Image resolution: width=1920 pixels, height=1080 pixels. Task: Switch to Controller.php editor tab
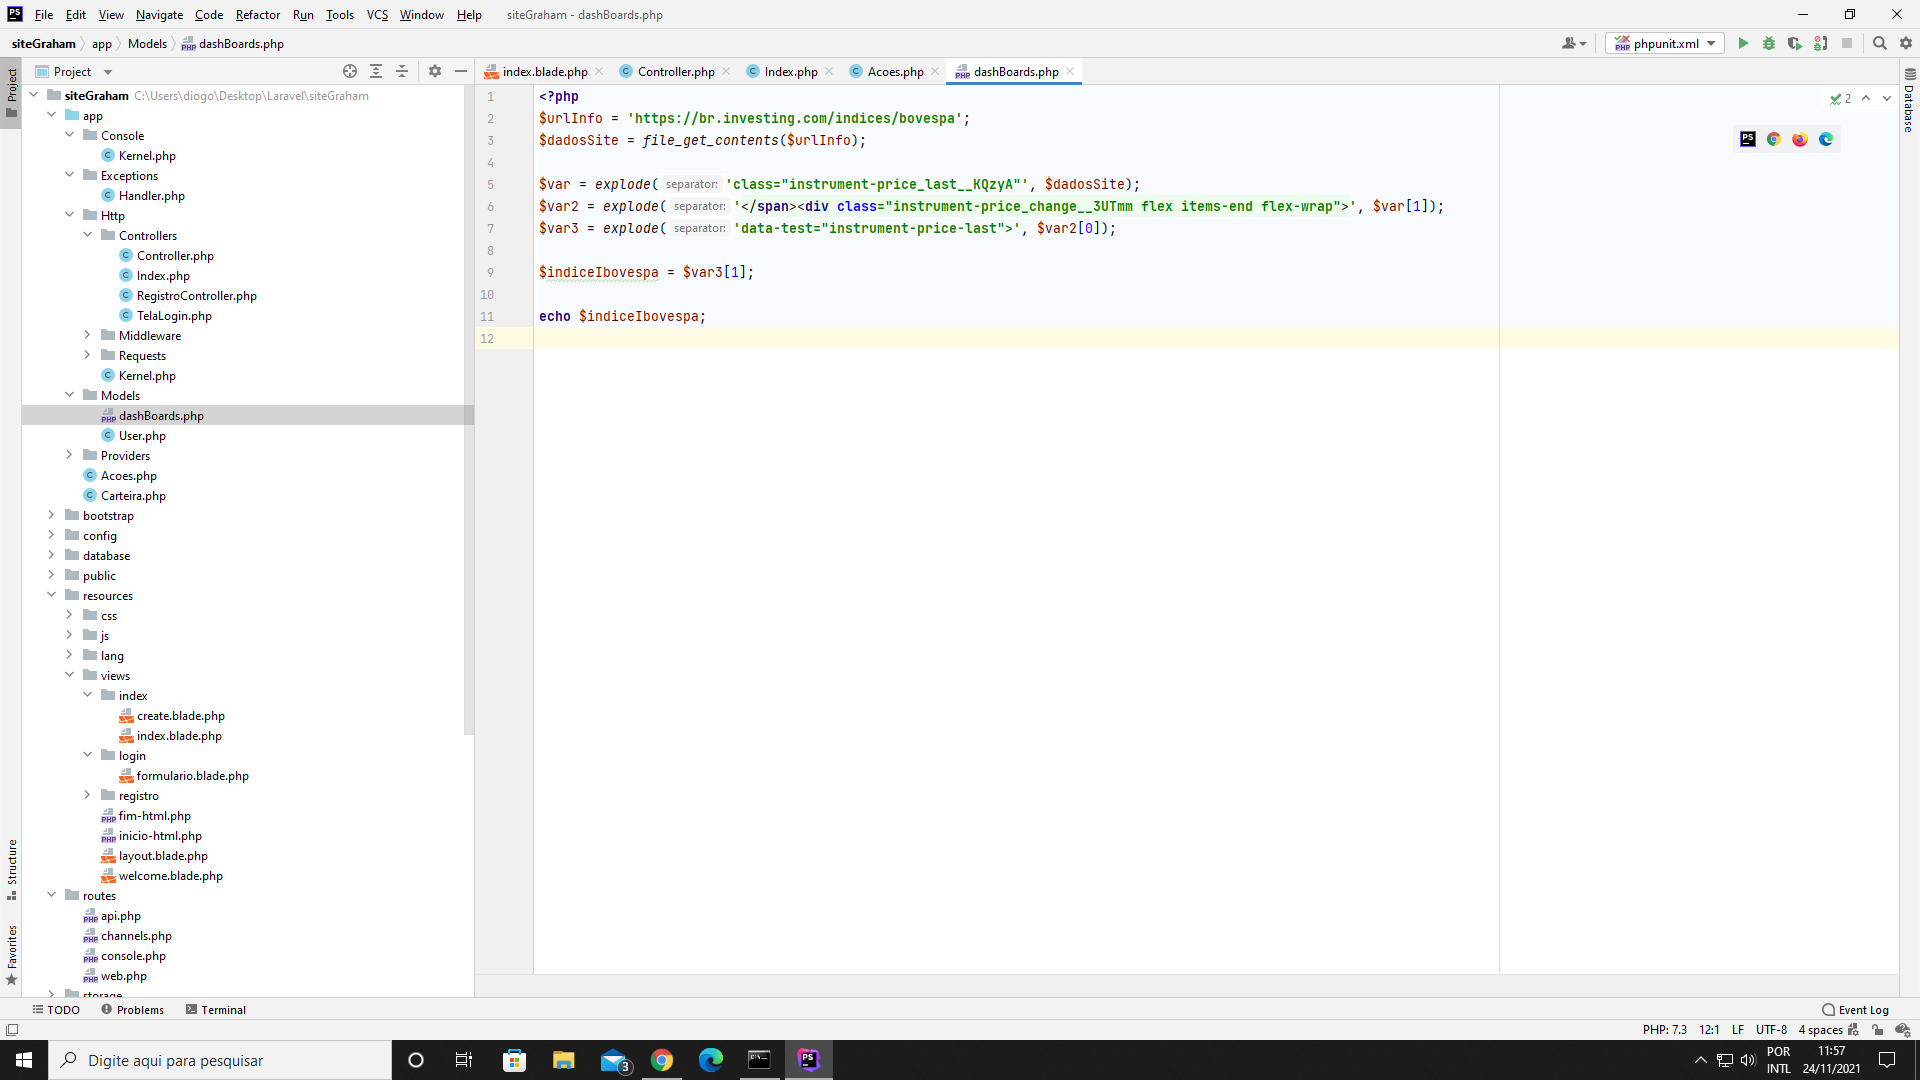click(x=676, y=71)
